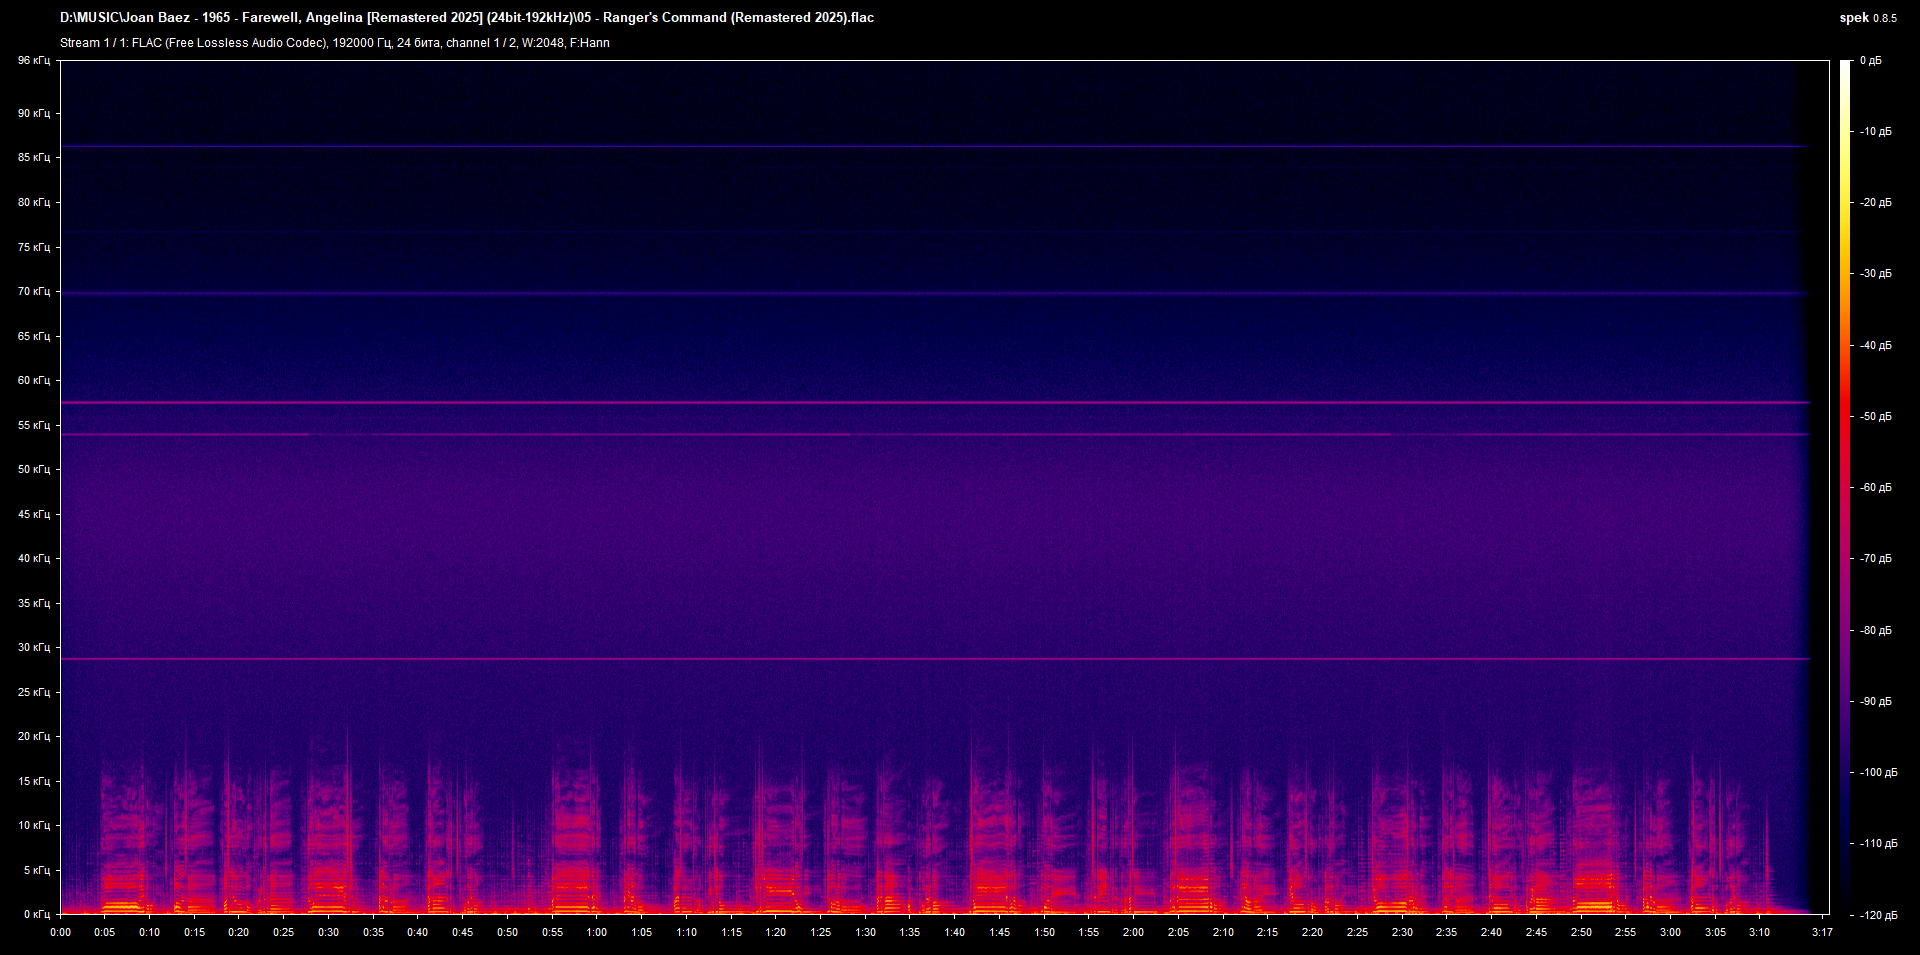Viewport: 1920px width, 955px height.
Task: Click the "96 кГц" frequency label
Action: (x=34, y=61)
